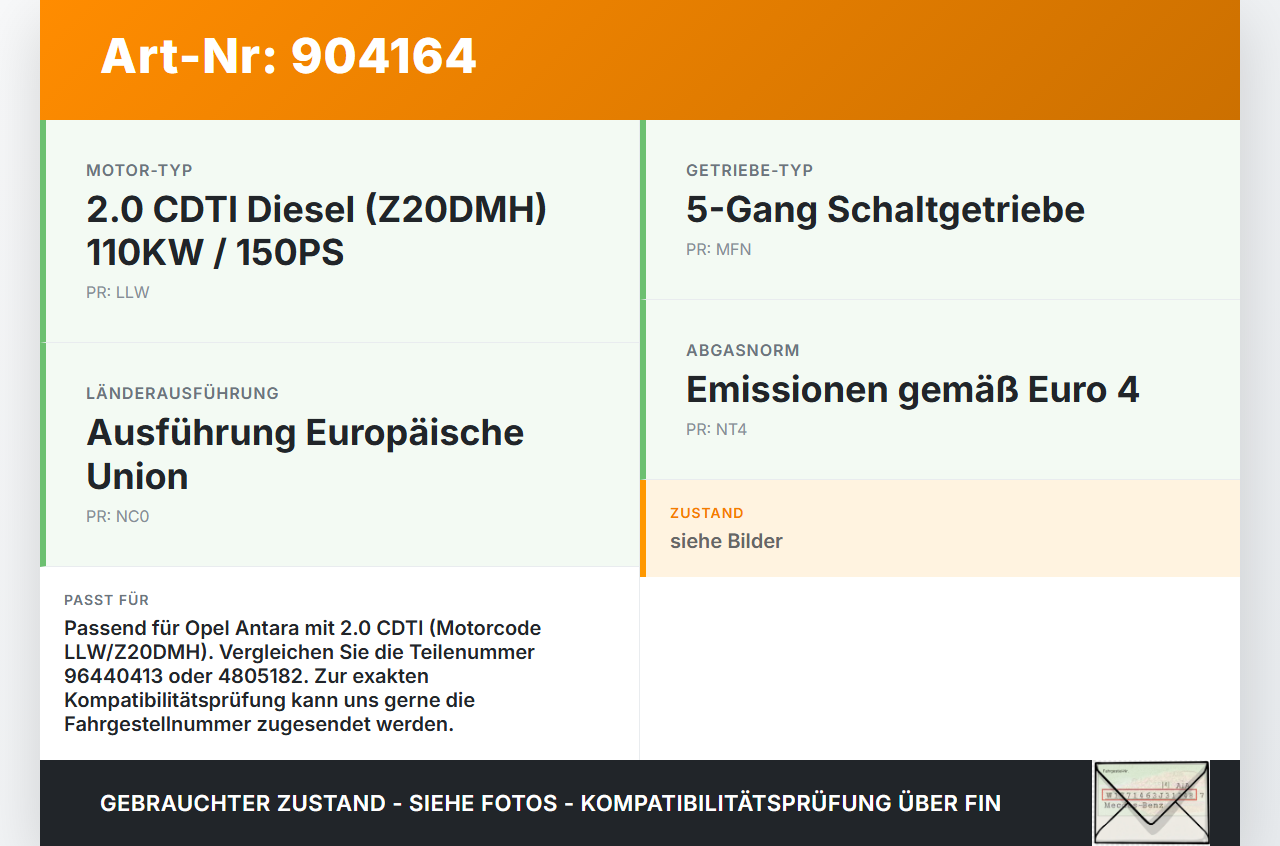Click the GEBRAUCHTER ZUSTAND footer banner text
Viewport: 1280px width, 846px height.
550,803
